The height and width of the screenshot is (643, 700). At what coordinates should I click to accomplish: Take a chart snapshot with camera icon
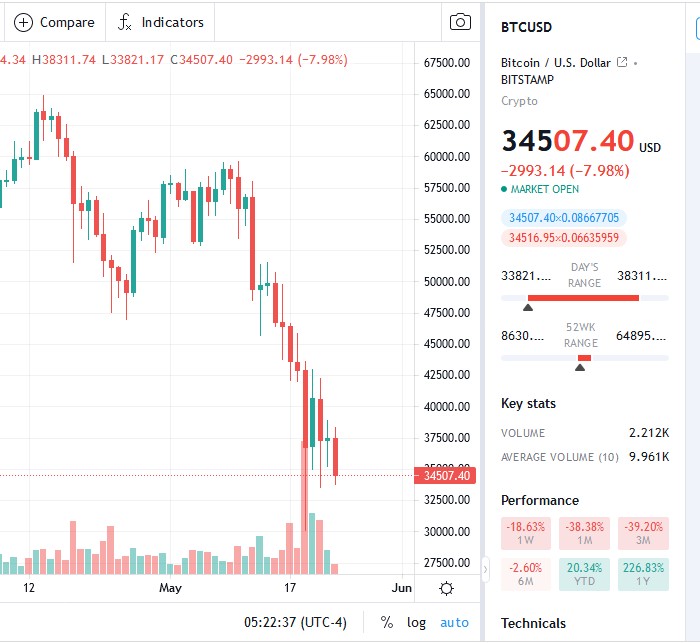click(x=460, y=22)
